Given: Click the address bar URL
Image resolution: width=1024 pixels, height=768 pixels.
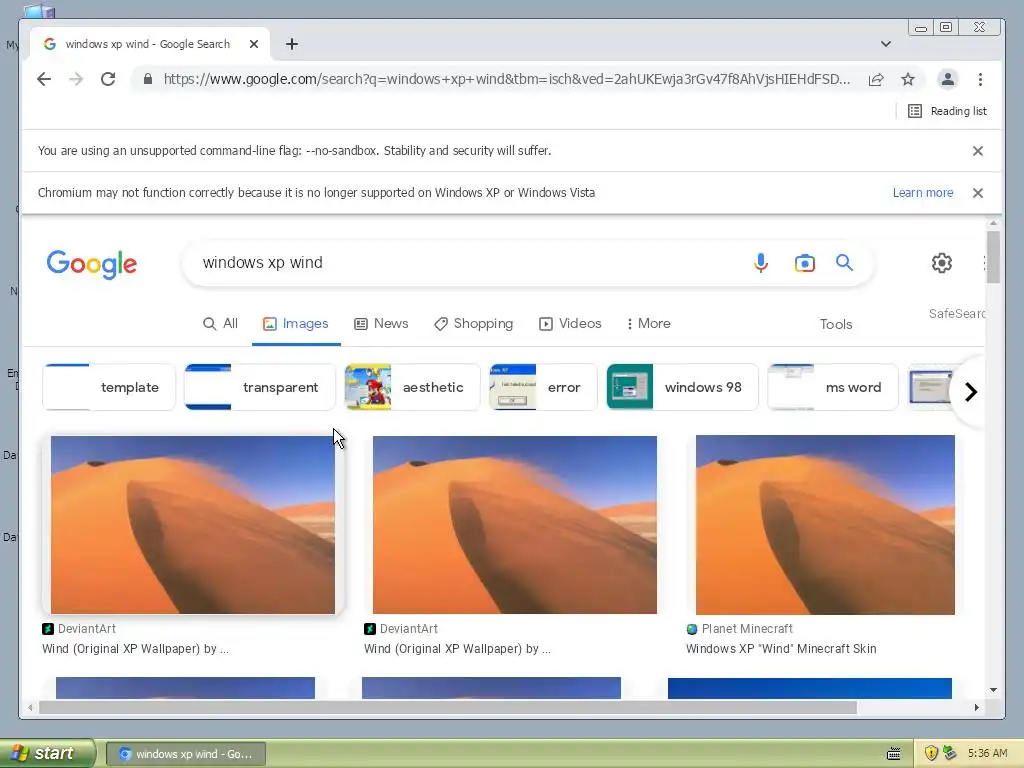Looking at the screenshot, I should [507, 79].
